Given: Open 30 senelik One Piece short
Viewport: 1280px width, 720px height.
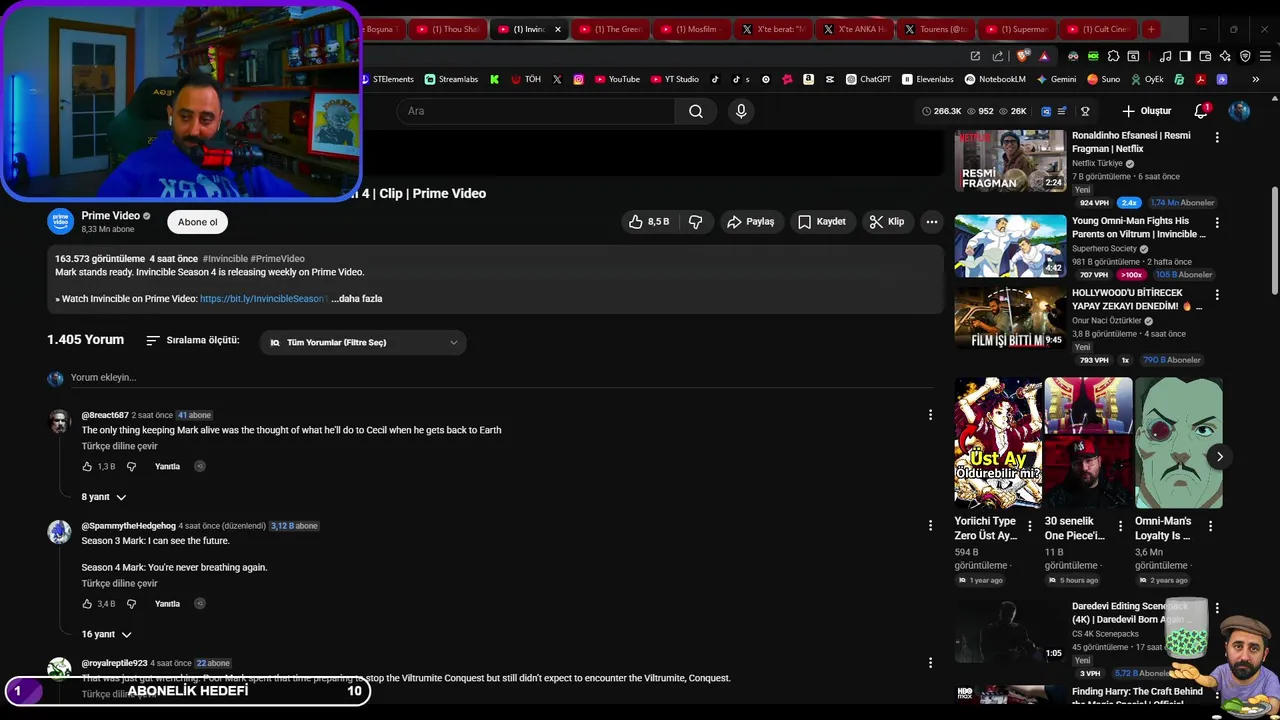Looking at the screenshot, I should click(x=1088, y=443).
